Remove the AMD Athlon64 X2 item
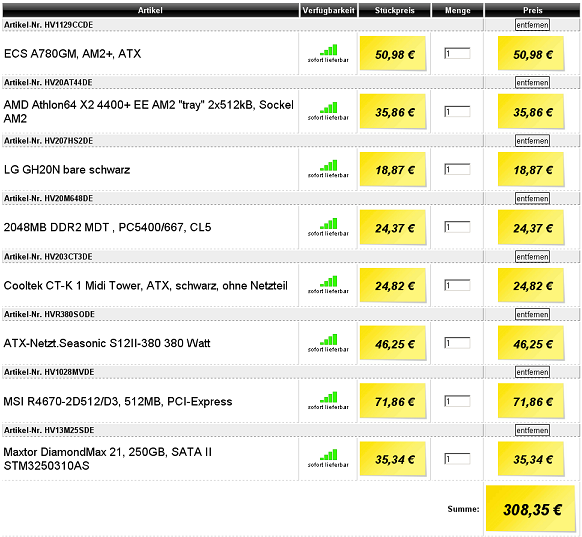The width and height of the screenshot is (582, 537). coord(532,82)
